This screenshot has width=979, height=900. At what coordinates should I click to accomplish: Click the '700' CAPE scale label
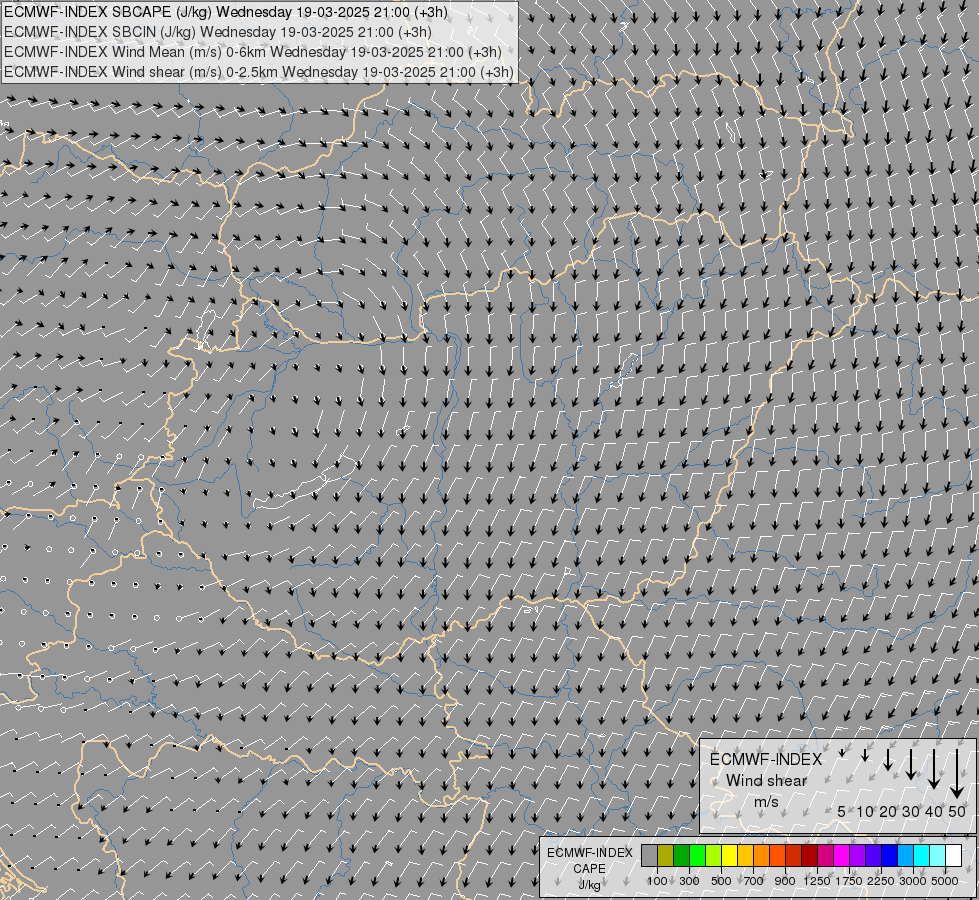pyautogui.click(x=754, y=881)
